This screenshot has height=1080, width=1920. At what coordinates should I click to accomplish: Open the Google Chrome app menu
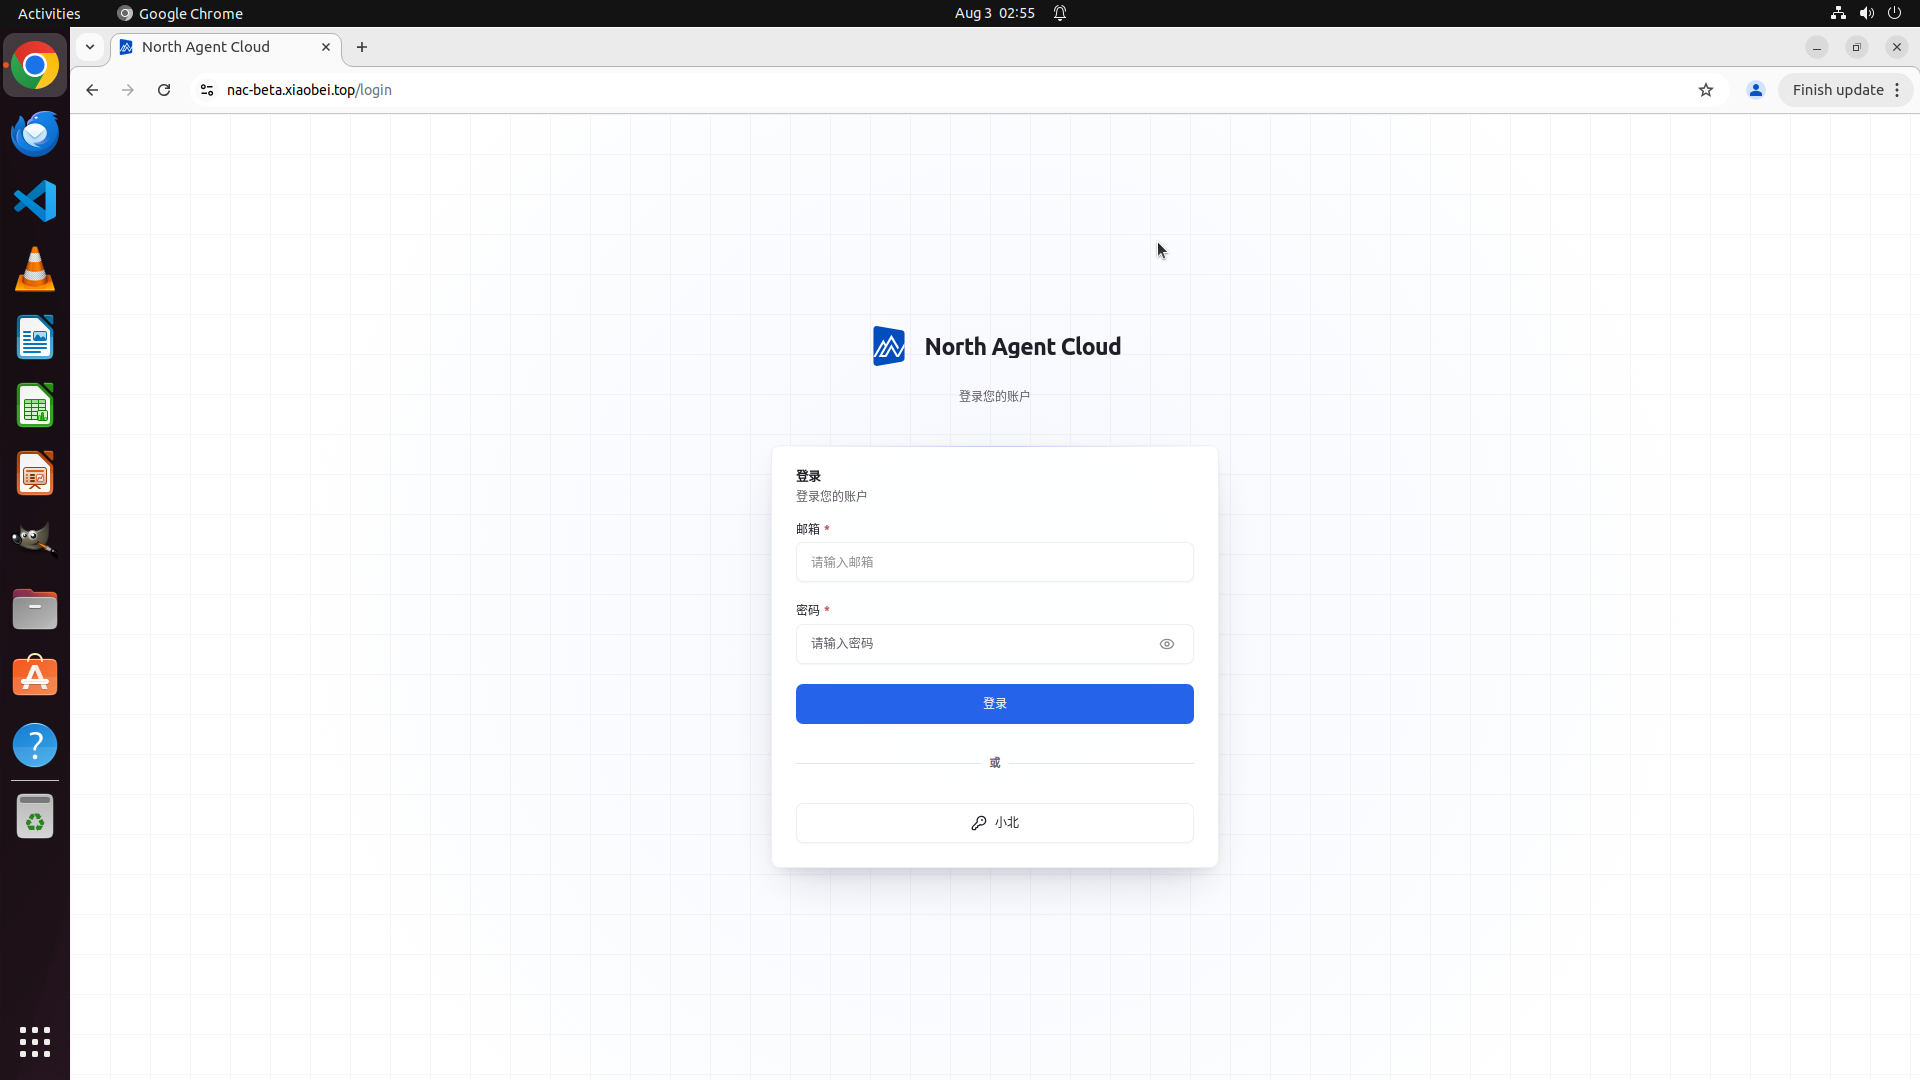pos(180,13)
